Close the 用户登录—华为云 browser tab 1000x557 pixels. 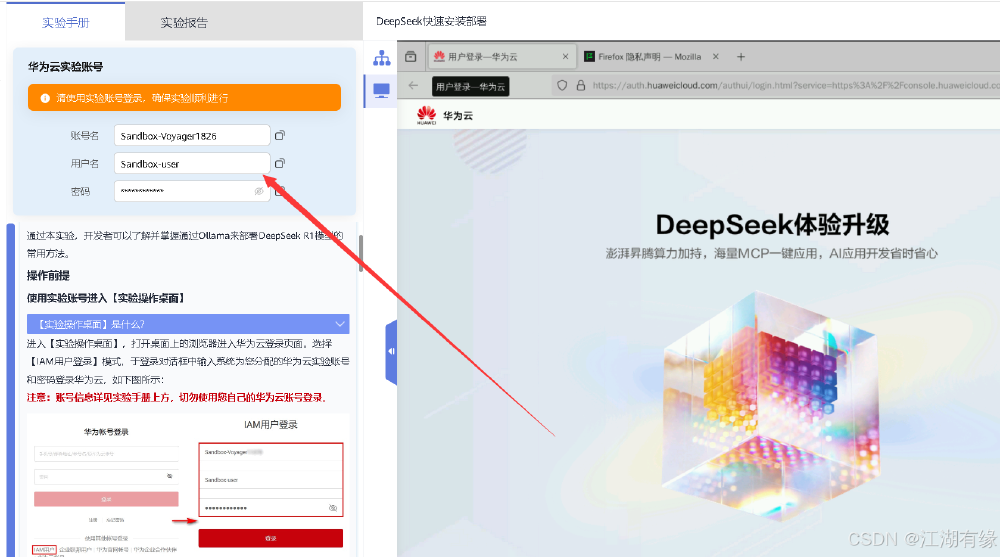pyautogui.click(x=565, y=57)
